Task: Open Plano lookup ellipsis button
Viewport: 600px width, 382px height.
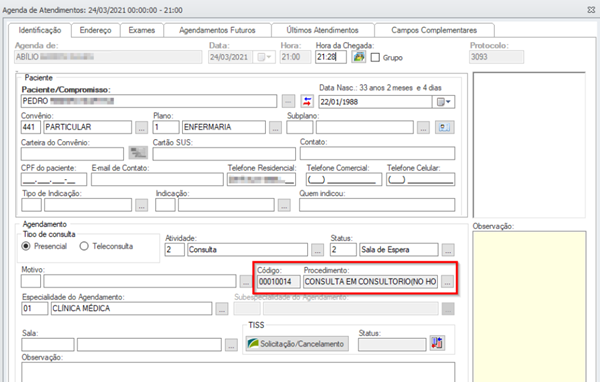Action: click(275, 127)
